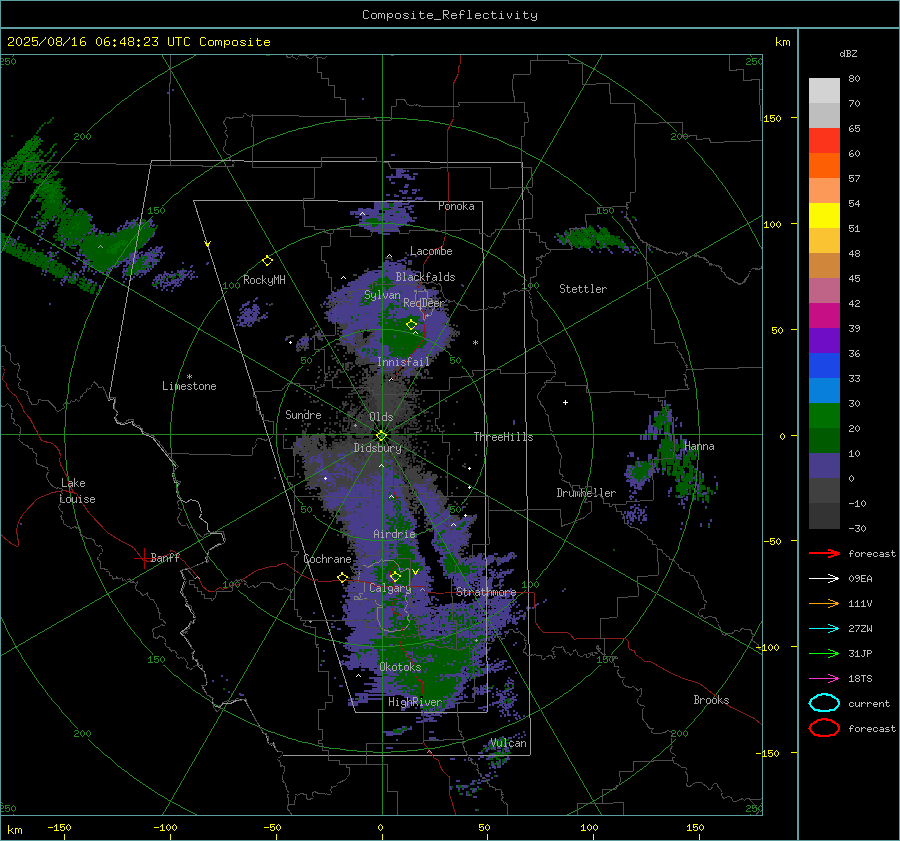Click the yellow diamond marker near Cochrane
This screenshot has width=900, height=841.
pyautogui.click(x=343, y=577)
